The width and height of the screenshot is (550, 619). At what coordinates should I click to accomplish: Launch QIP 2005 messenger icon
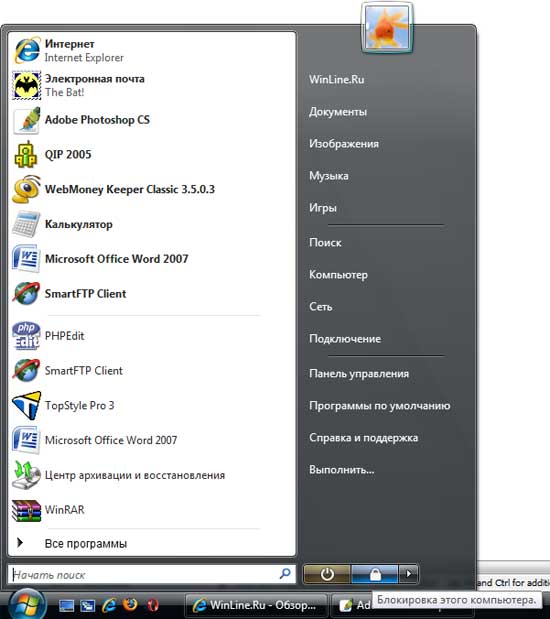tap(26, 154)
